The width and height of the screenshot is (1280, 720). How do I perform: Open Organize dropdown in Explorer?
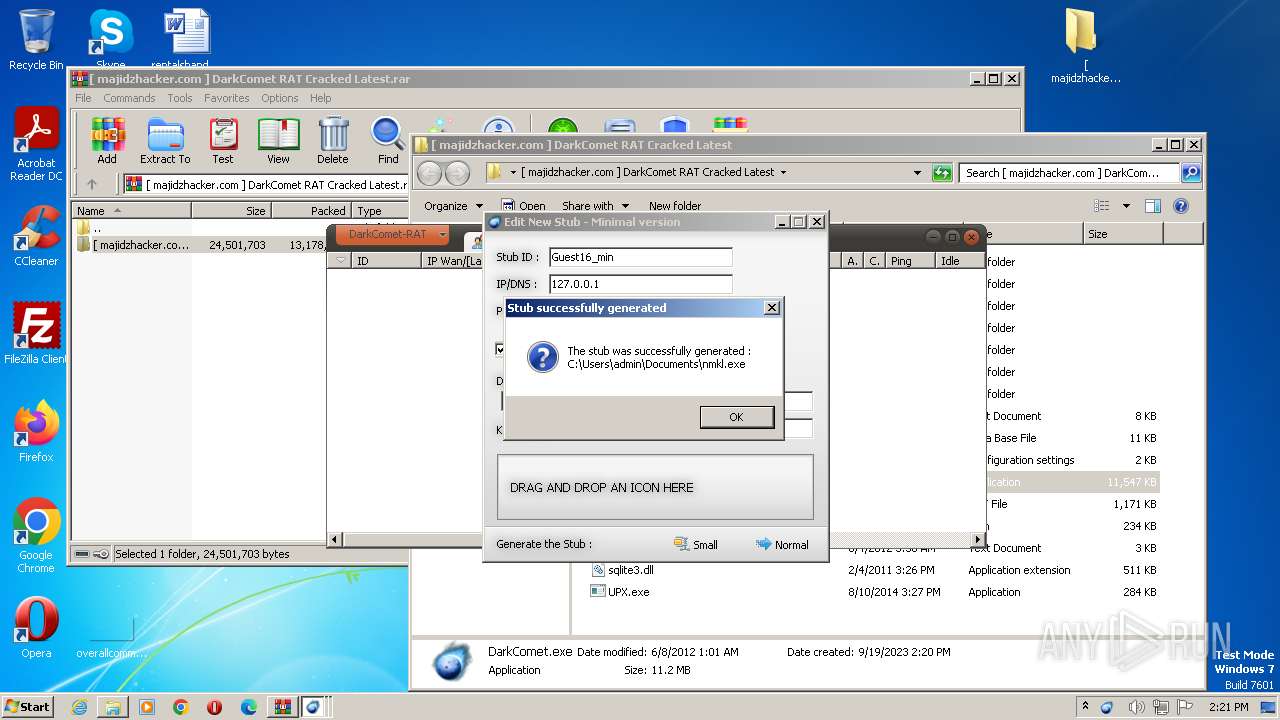tap(452, 206)
